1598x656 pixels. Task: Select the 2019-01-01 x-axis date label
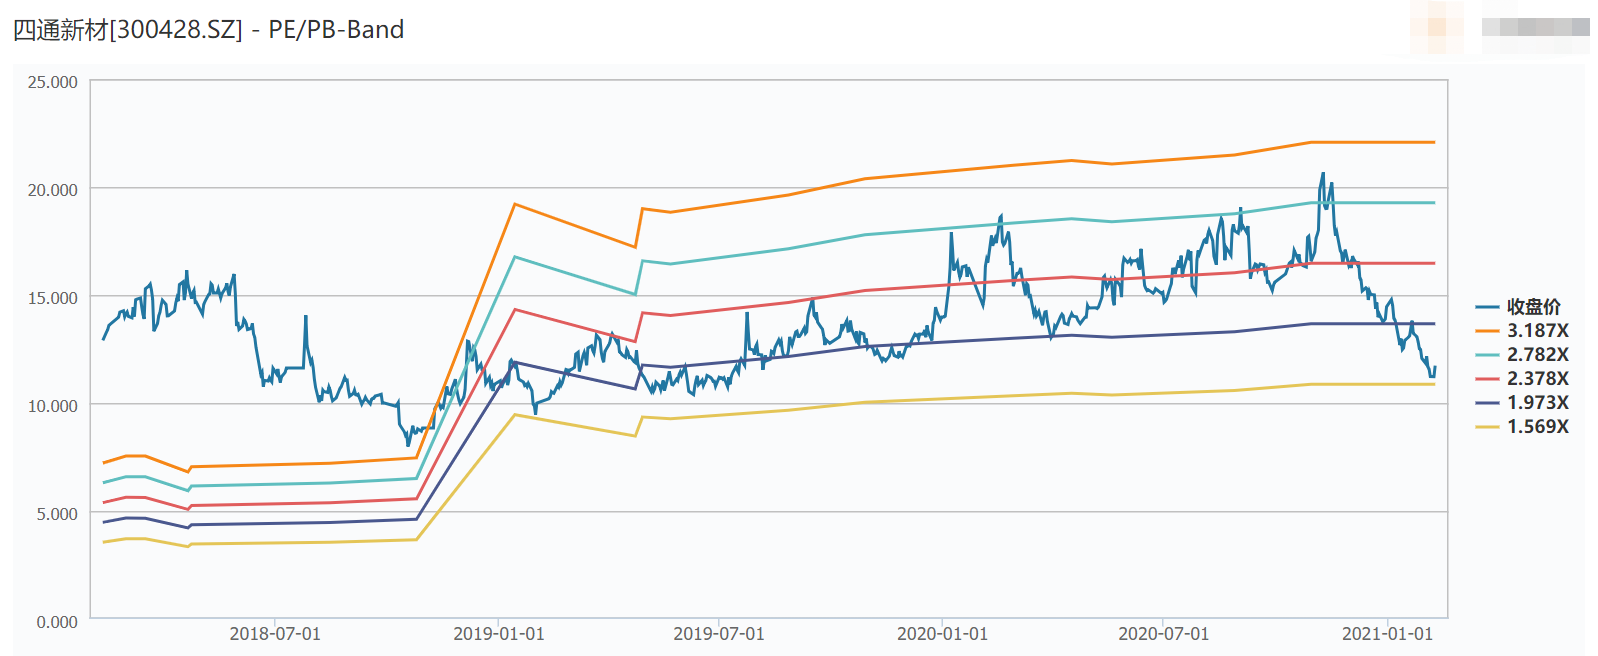(498, 634)
